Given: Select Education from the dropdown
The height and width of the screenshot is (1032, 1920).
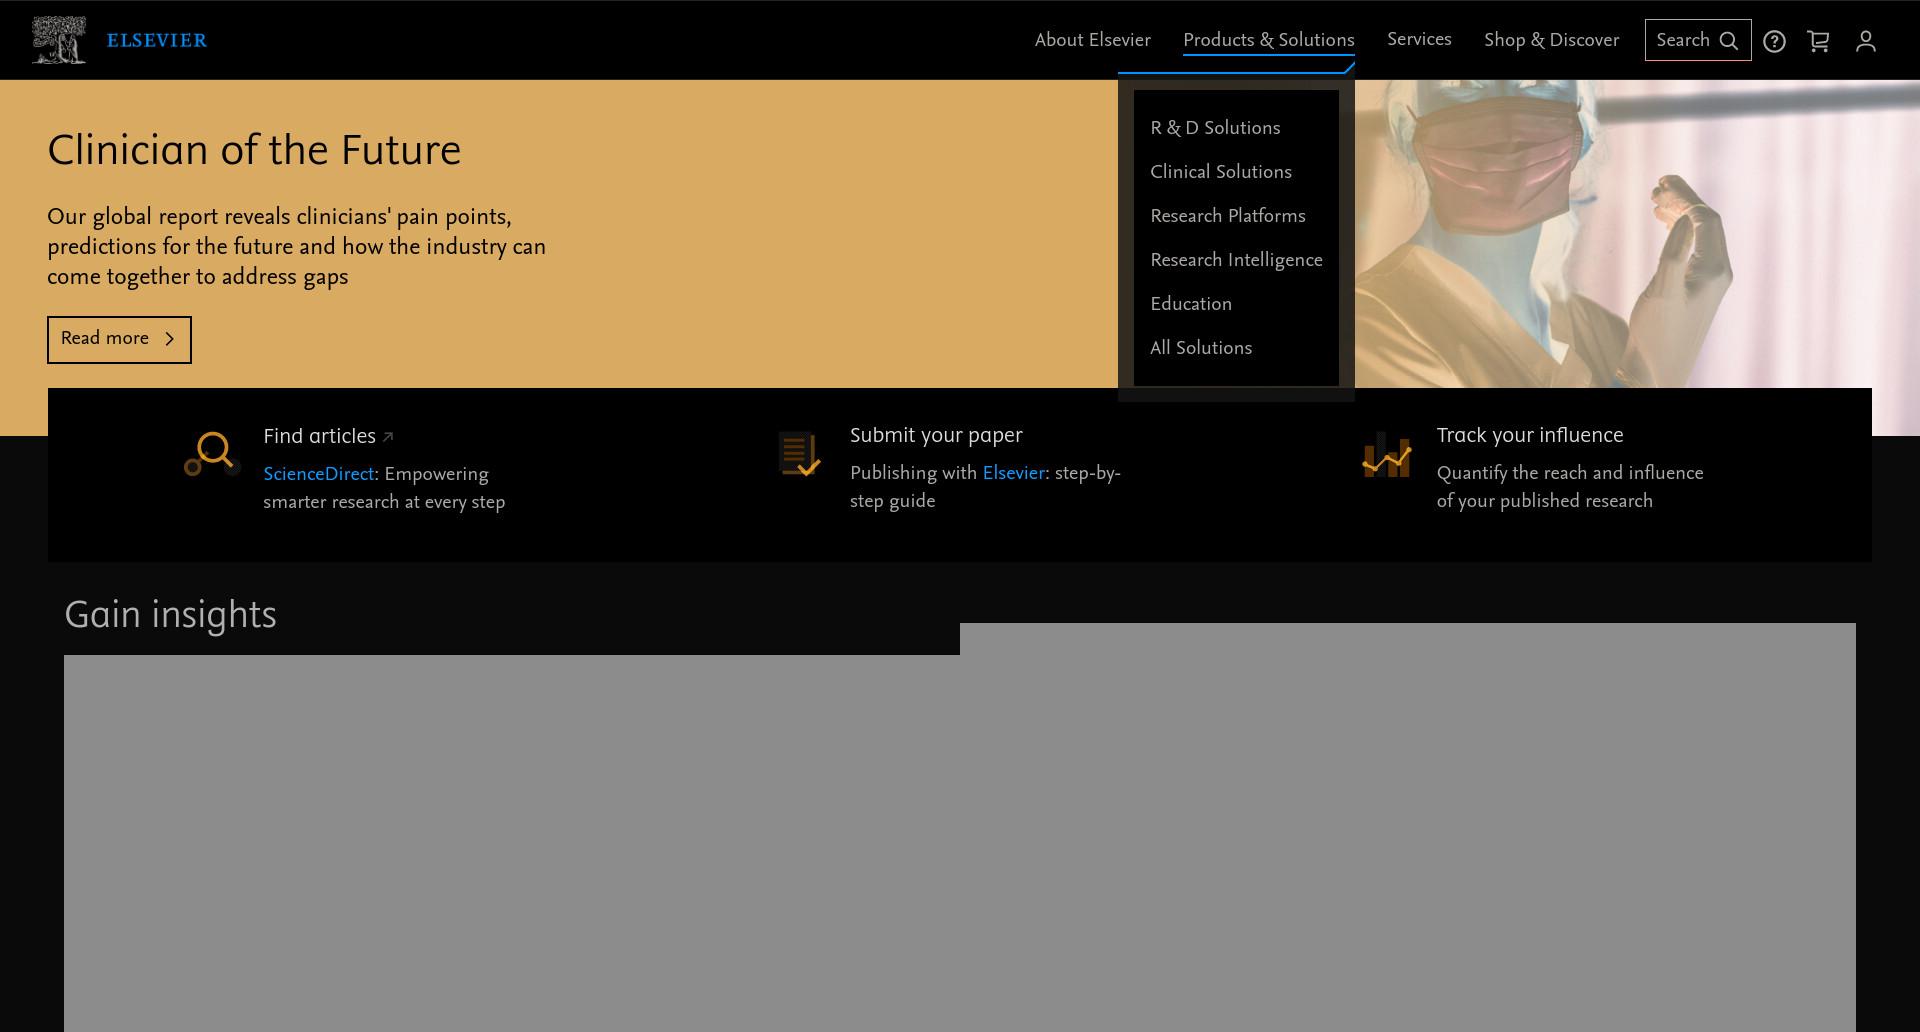Looking at the screenshot, I should pyautogui.click(x=1191, y=304).
